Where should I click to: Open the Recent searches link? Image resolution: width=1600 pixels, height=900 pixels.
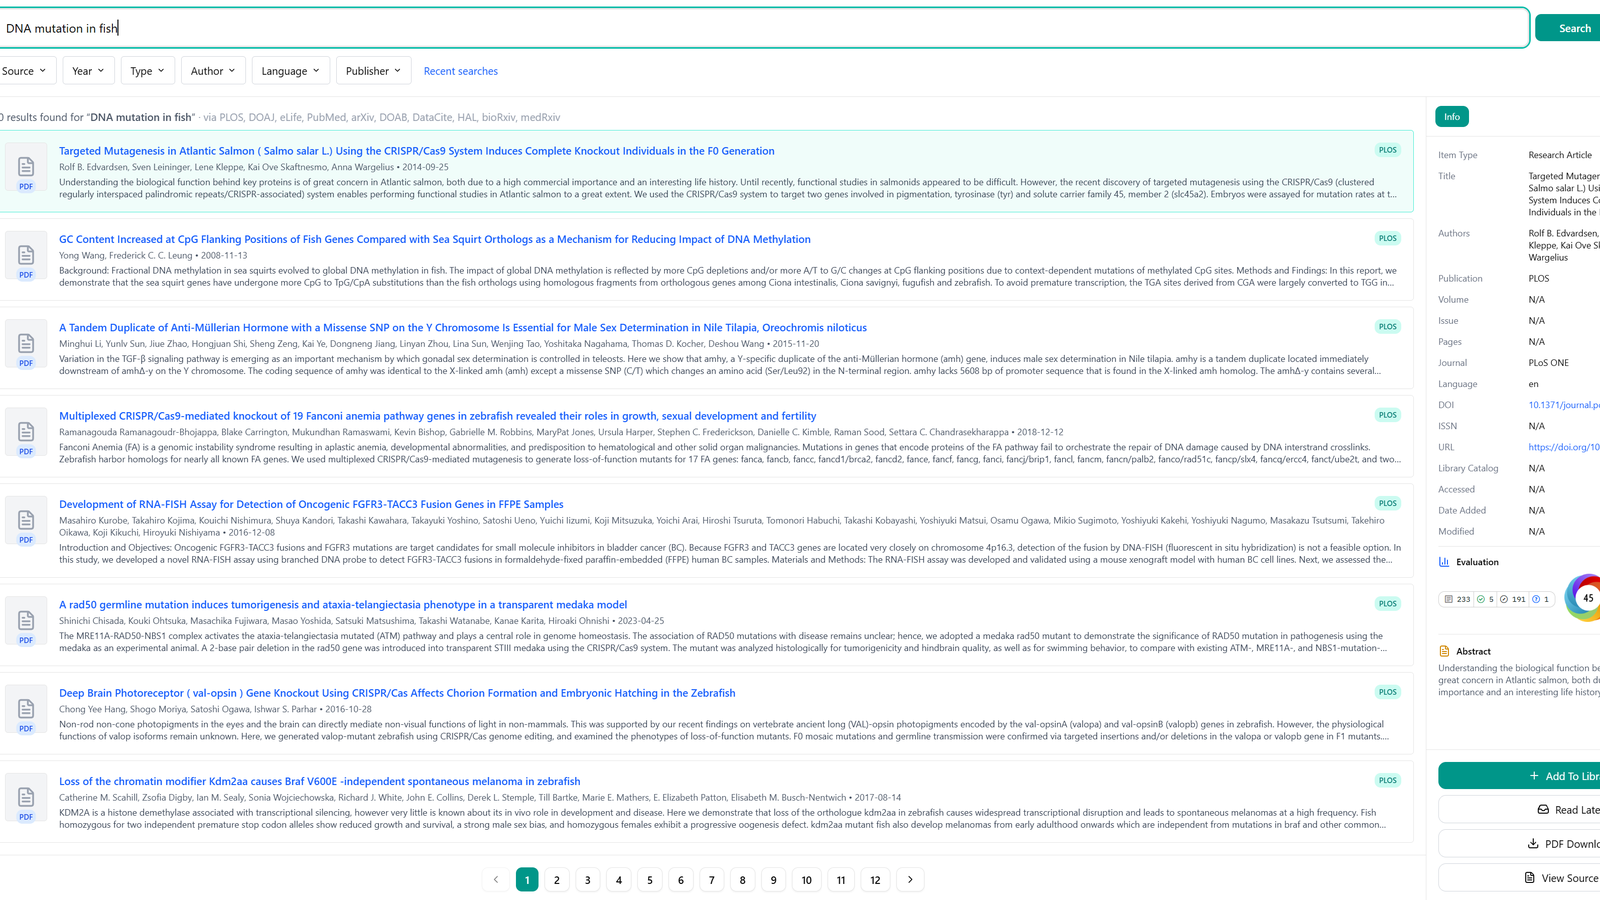click(x=461, y=71)
